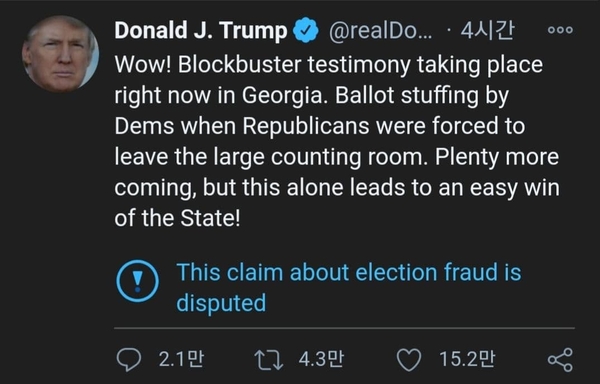The width and height of the screenshot is (600, 384).
Task: View the 2.1만 reply count
Action: click(x=181, y=360)
